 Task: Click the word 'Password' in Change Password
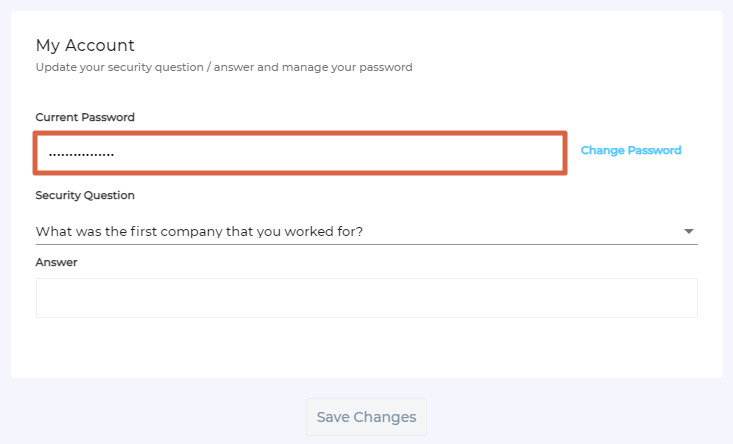point(654,150)
